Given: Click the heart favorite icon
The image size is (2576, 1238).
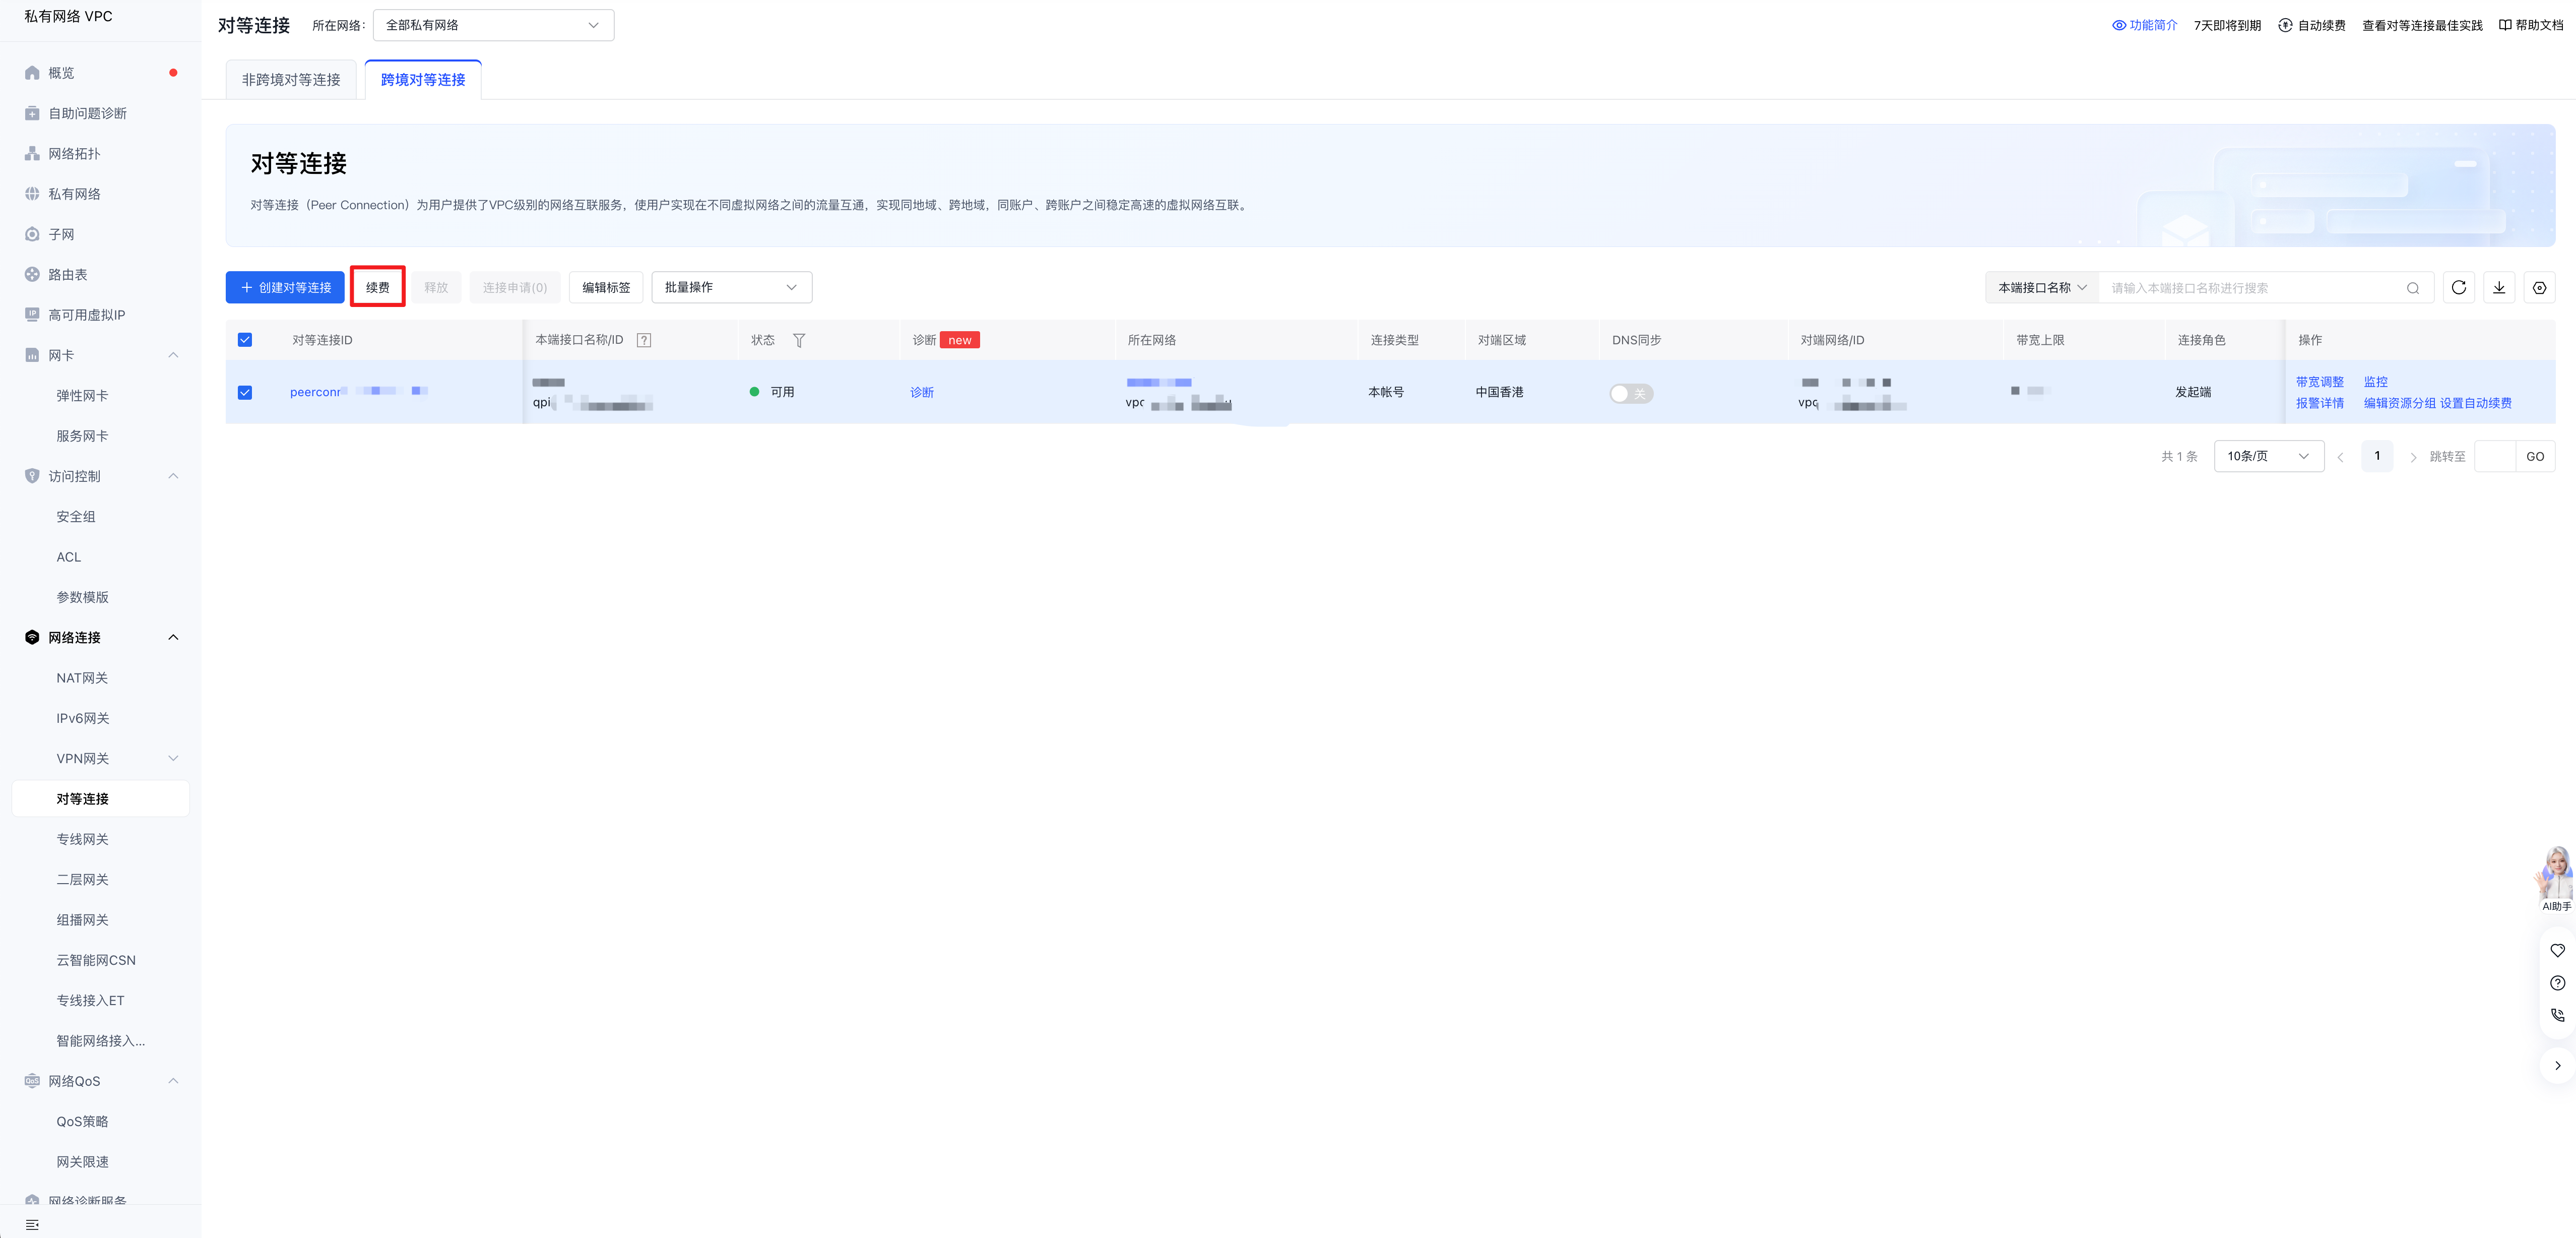Looking at the screenshot, I should (x=2557, y=950).
